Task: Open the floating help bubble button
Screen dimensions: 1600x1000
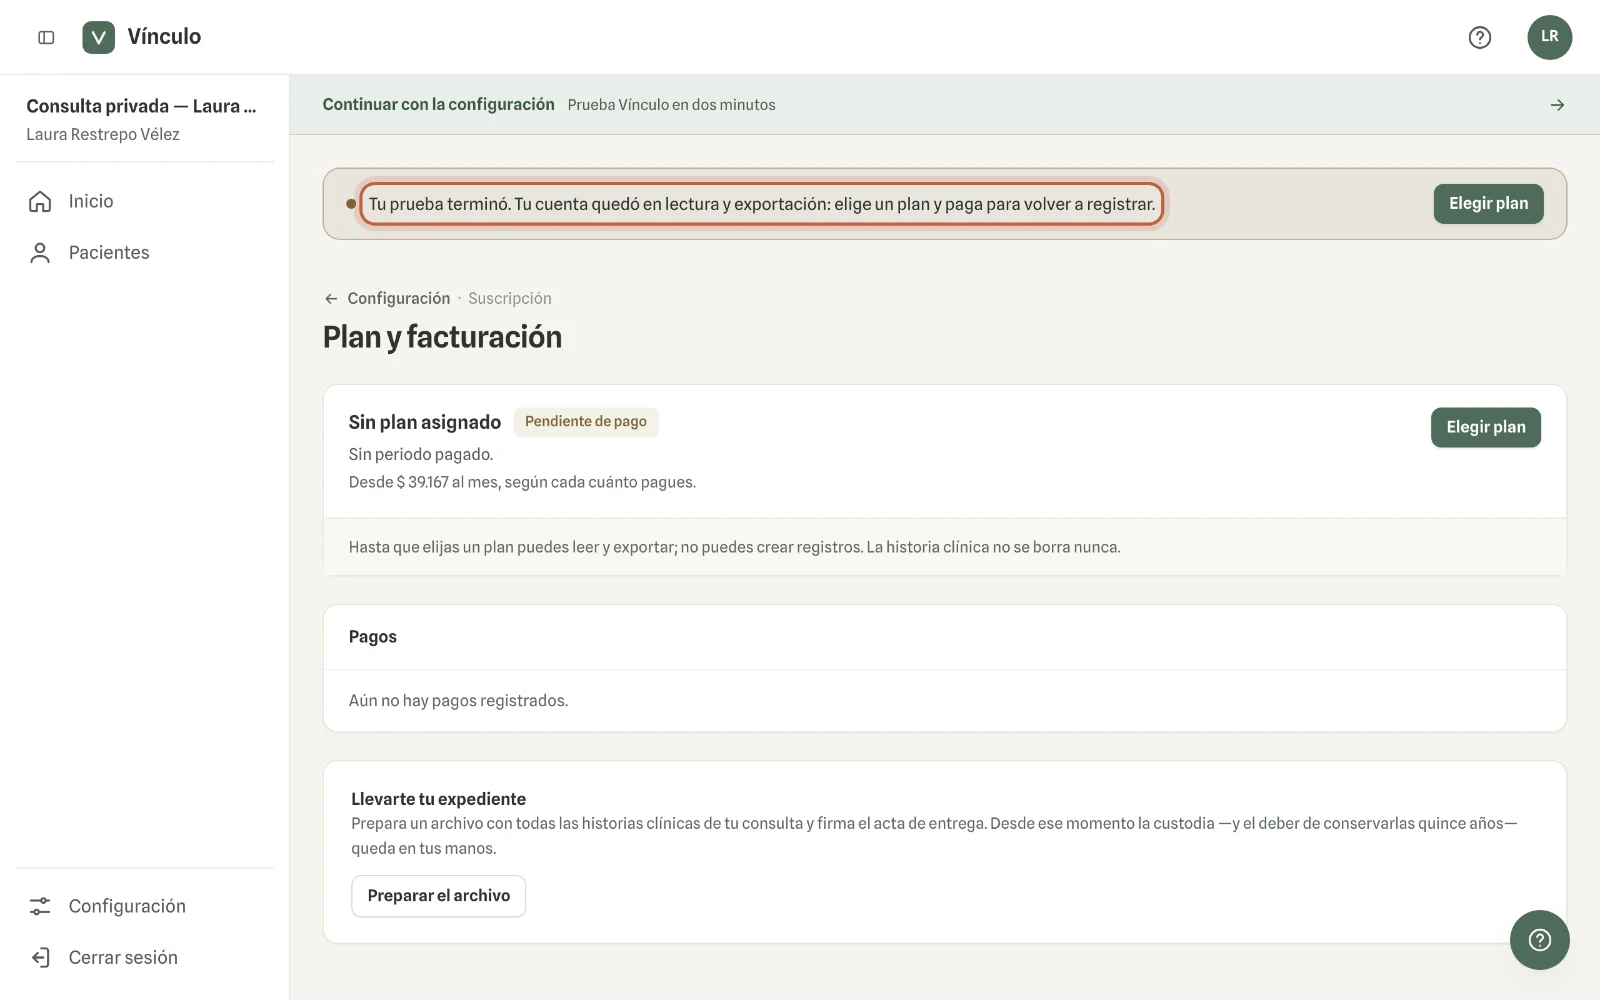Action: point(1539,940)
